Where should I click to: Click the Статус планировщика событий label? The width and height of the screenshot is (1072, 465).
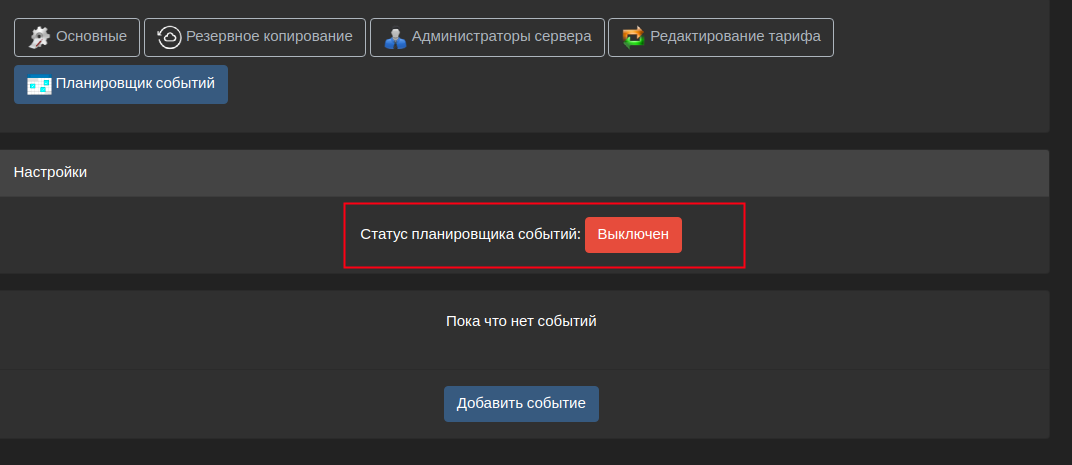pos(470,235)
